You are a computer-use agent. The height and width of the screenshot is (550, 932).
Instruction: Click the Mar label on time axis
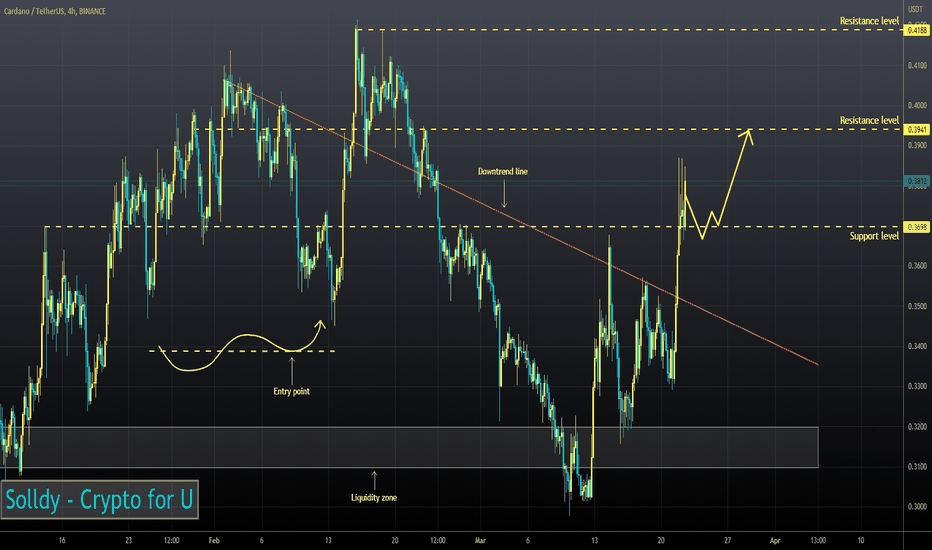[x=480, y=540]
